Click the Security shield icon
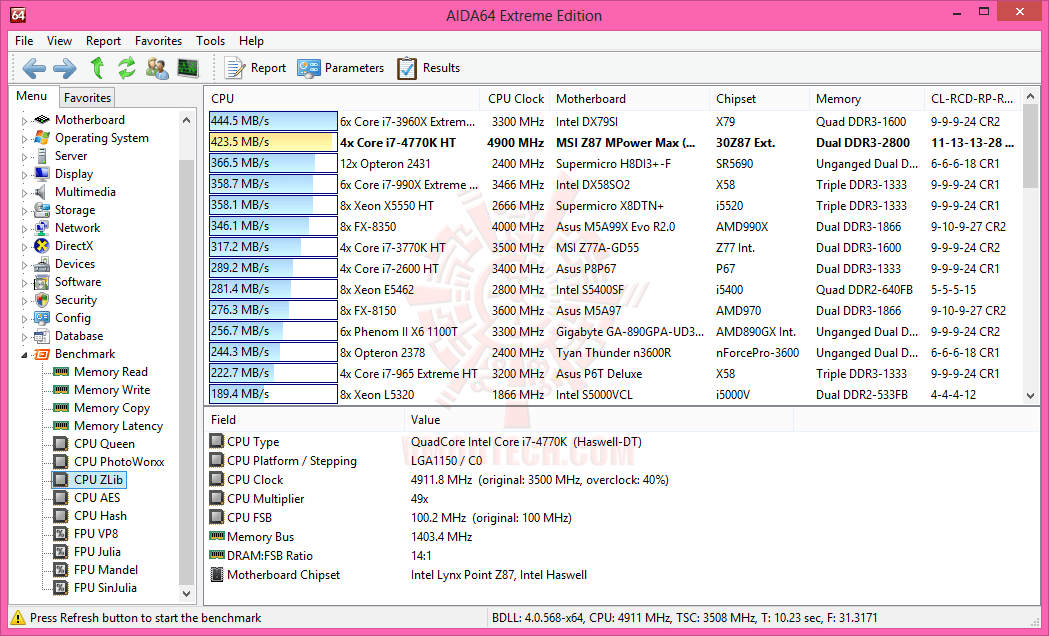Image resolution: width=1049 pixels, height=636 pixels. [41, 300]
